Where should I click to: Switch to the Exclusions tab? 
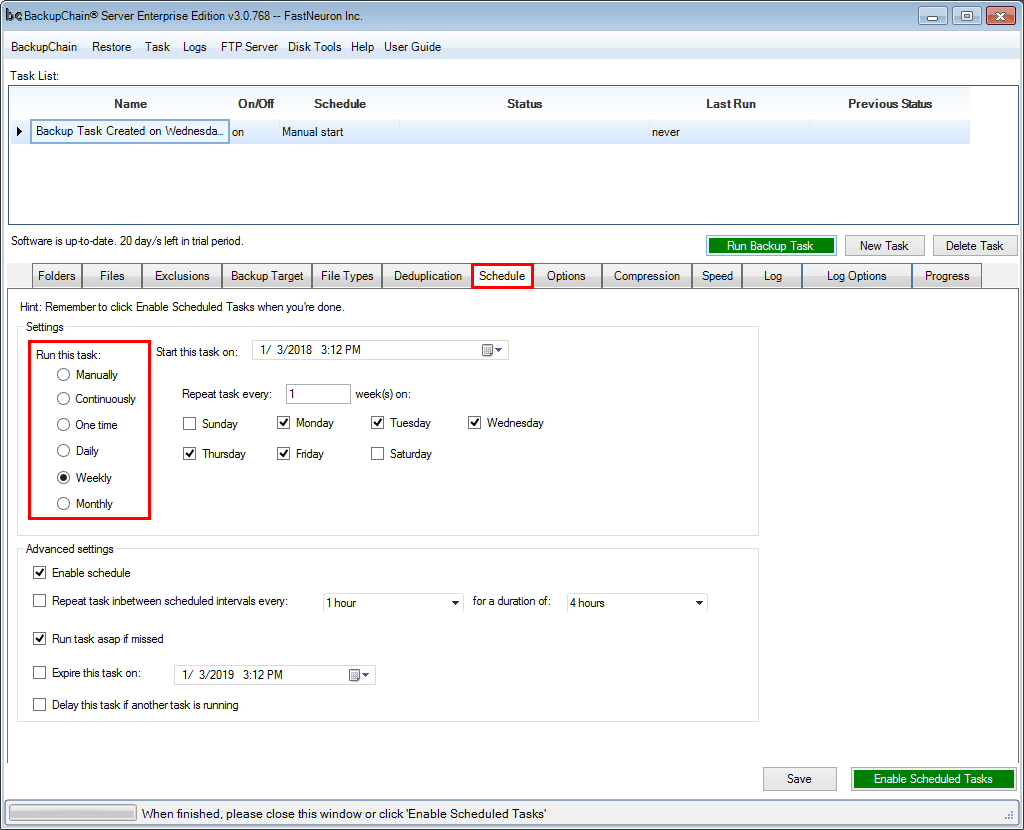click(x=182, y=276)
